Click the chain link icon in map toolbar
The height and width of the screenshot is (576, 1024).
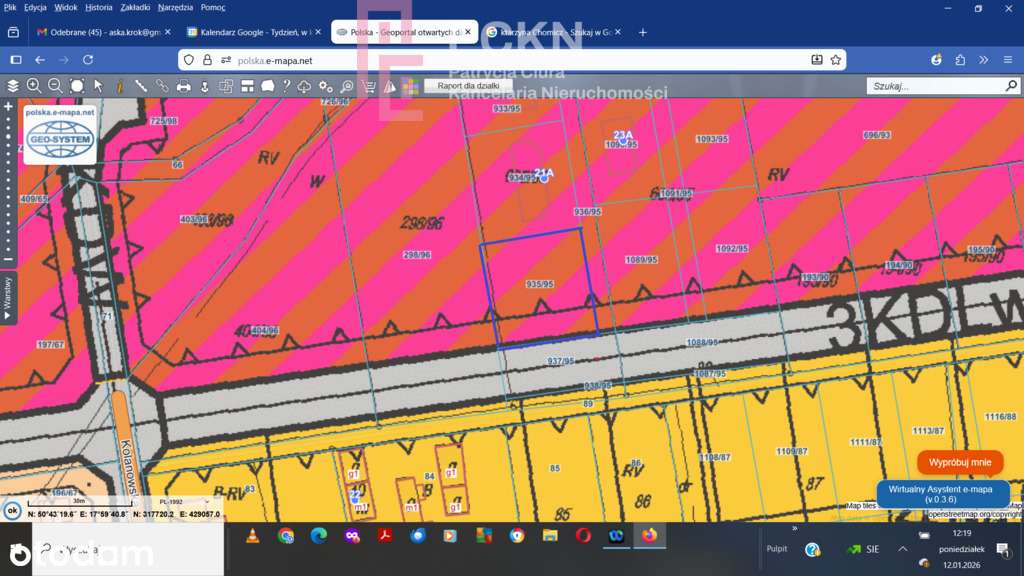point(162,86)
